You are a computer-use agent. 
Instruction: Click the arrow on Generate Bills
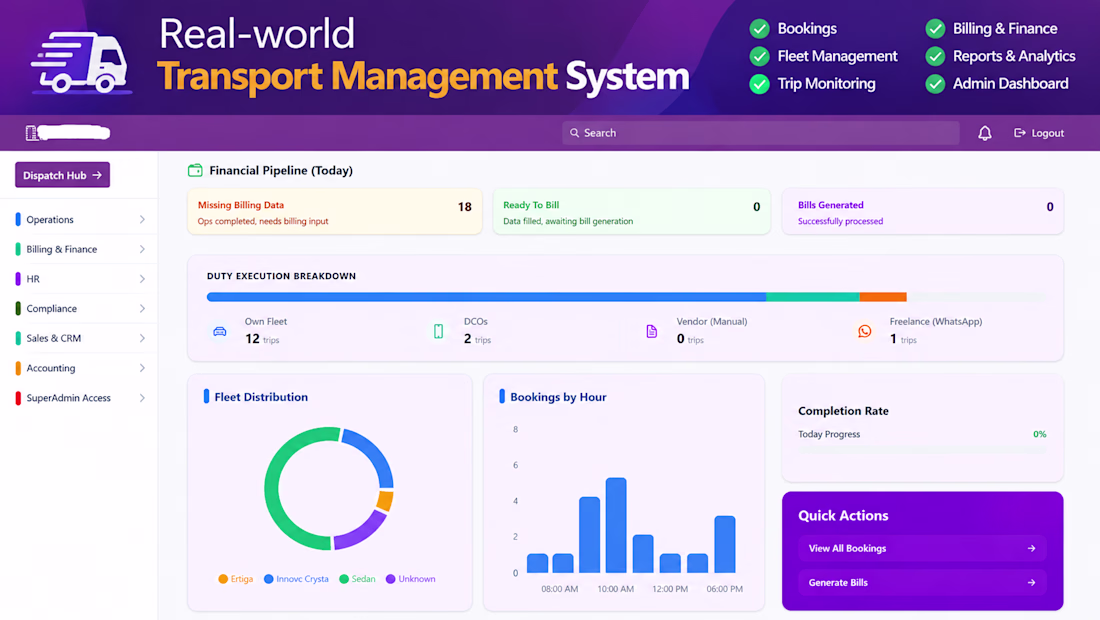pos(1031,583)
